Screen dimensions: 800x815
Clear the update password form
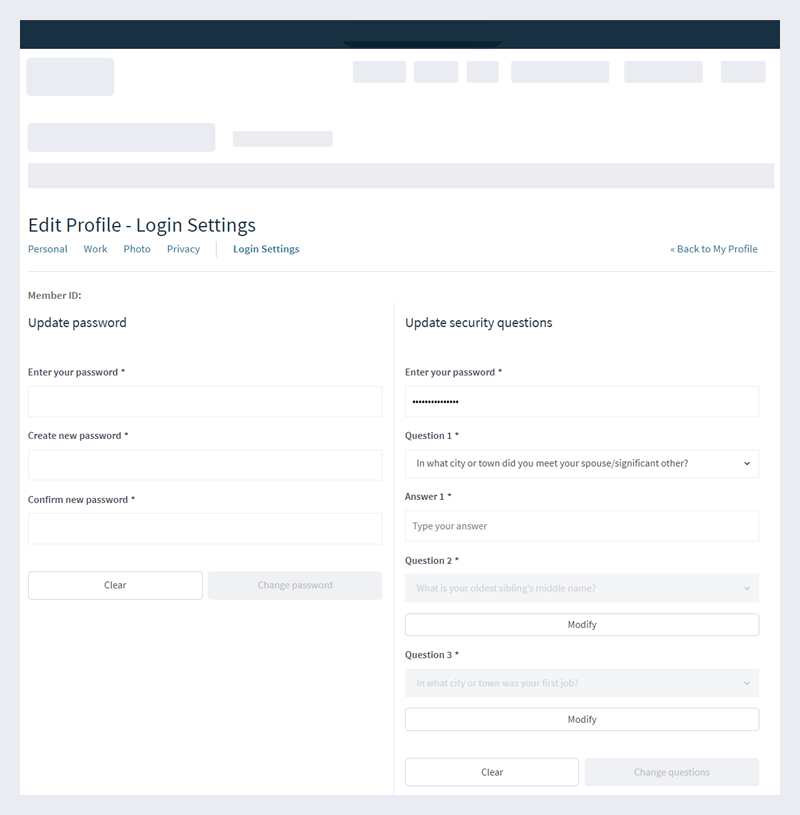115,585
